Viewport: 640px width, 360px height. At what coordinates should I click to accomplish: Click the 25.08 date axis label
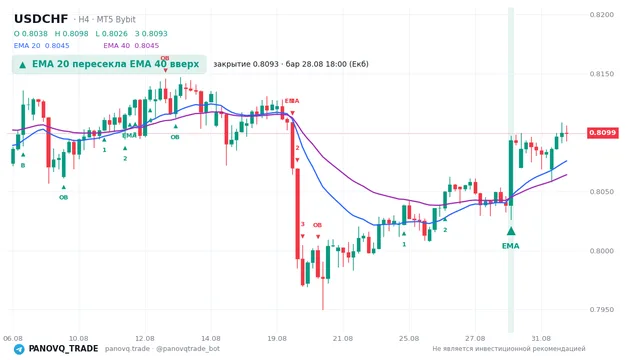click(x=409, y=338)
